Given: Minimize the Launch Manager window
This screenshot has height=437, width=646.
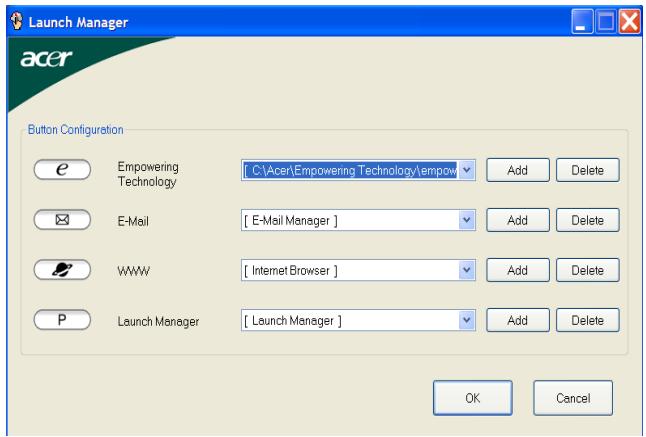Looking at the screenshot, I should point(582,21).
